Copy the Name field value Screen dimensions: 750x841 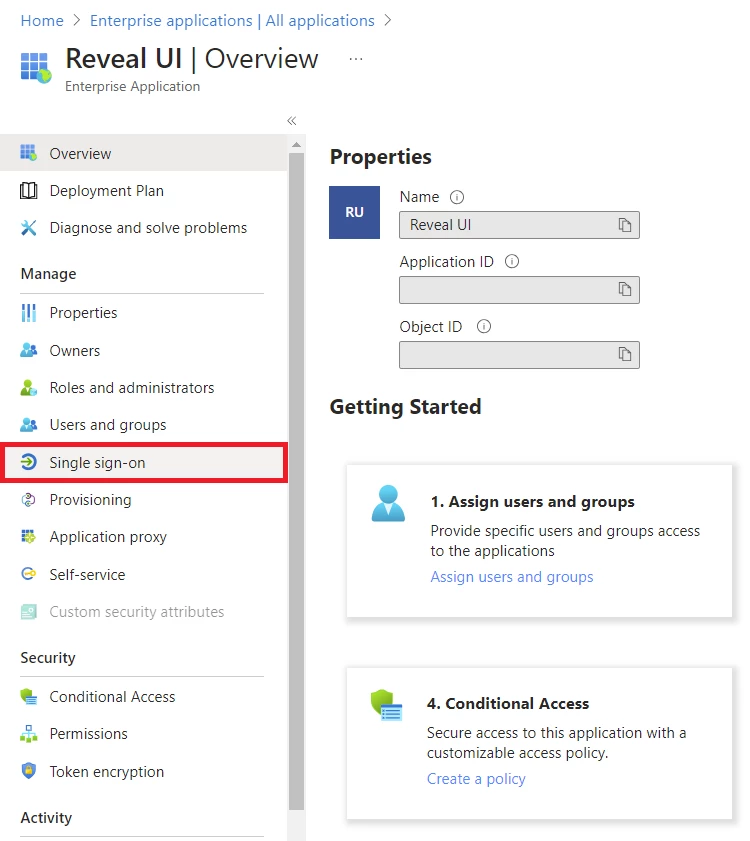[624, 225]
